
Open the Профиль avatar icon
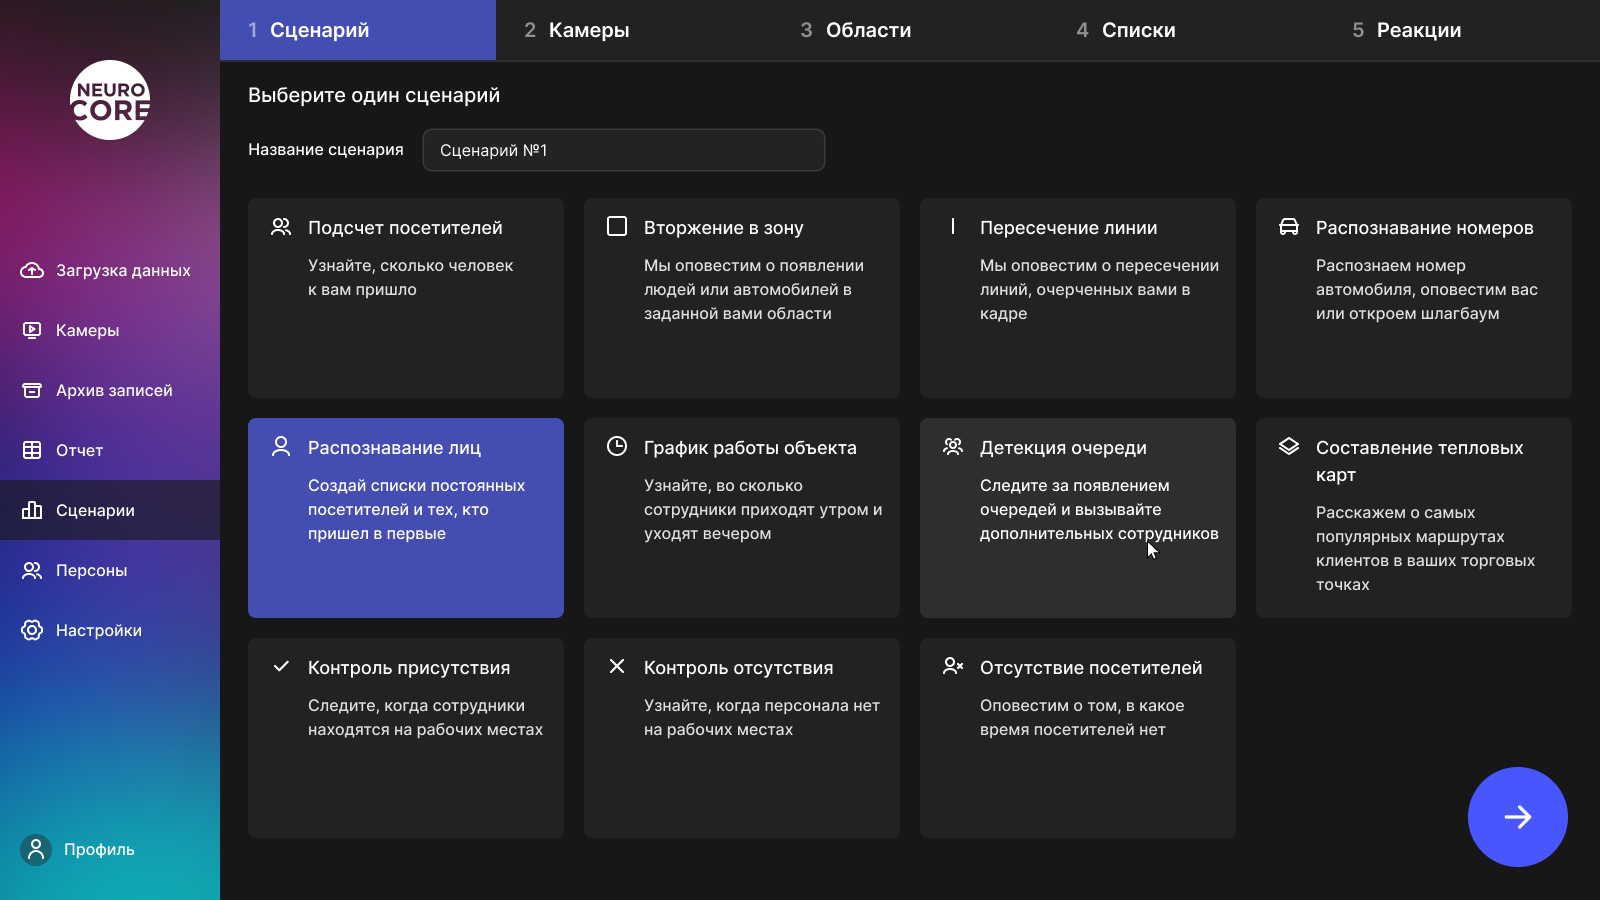[x=36, y=850]
